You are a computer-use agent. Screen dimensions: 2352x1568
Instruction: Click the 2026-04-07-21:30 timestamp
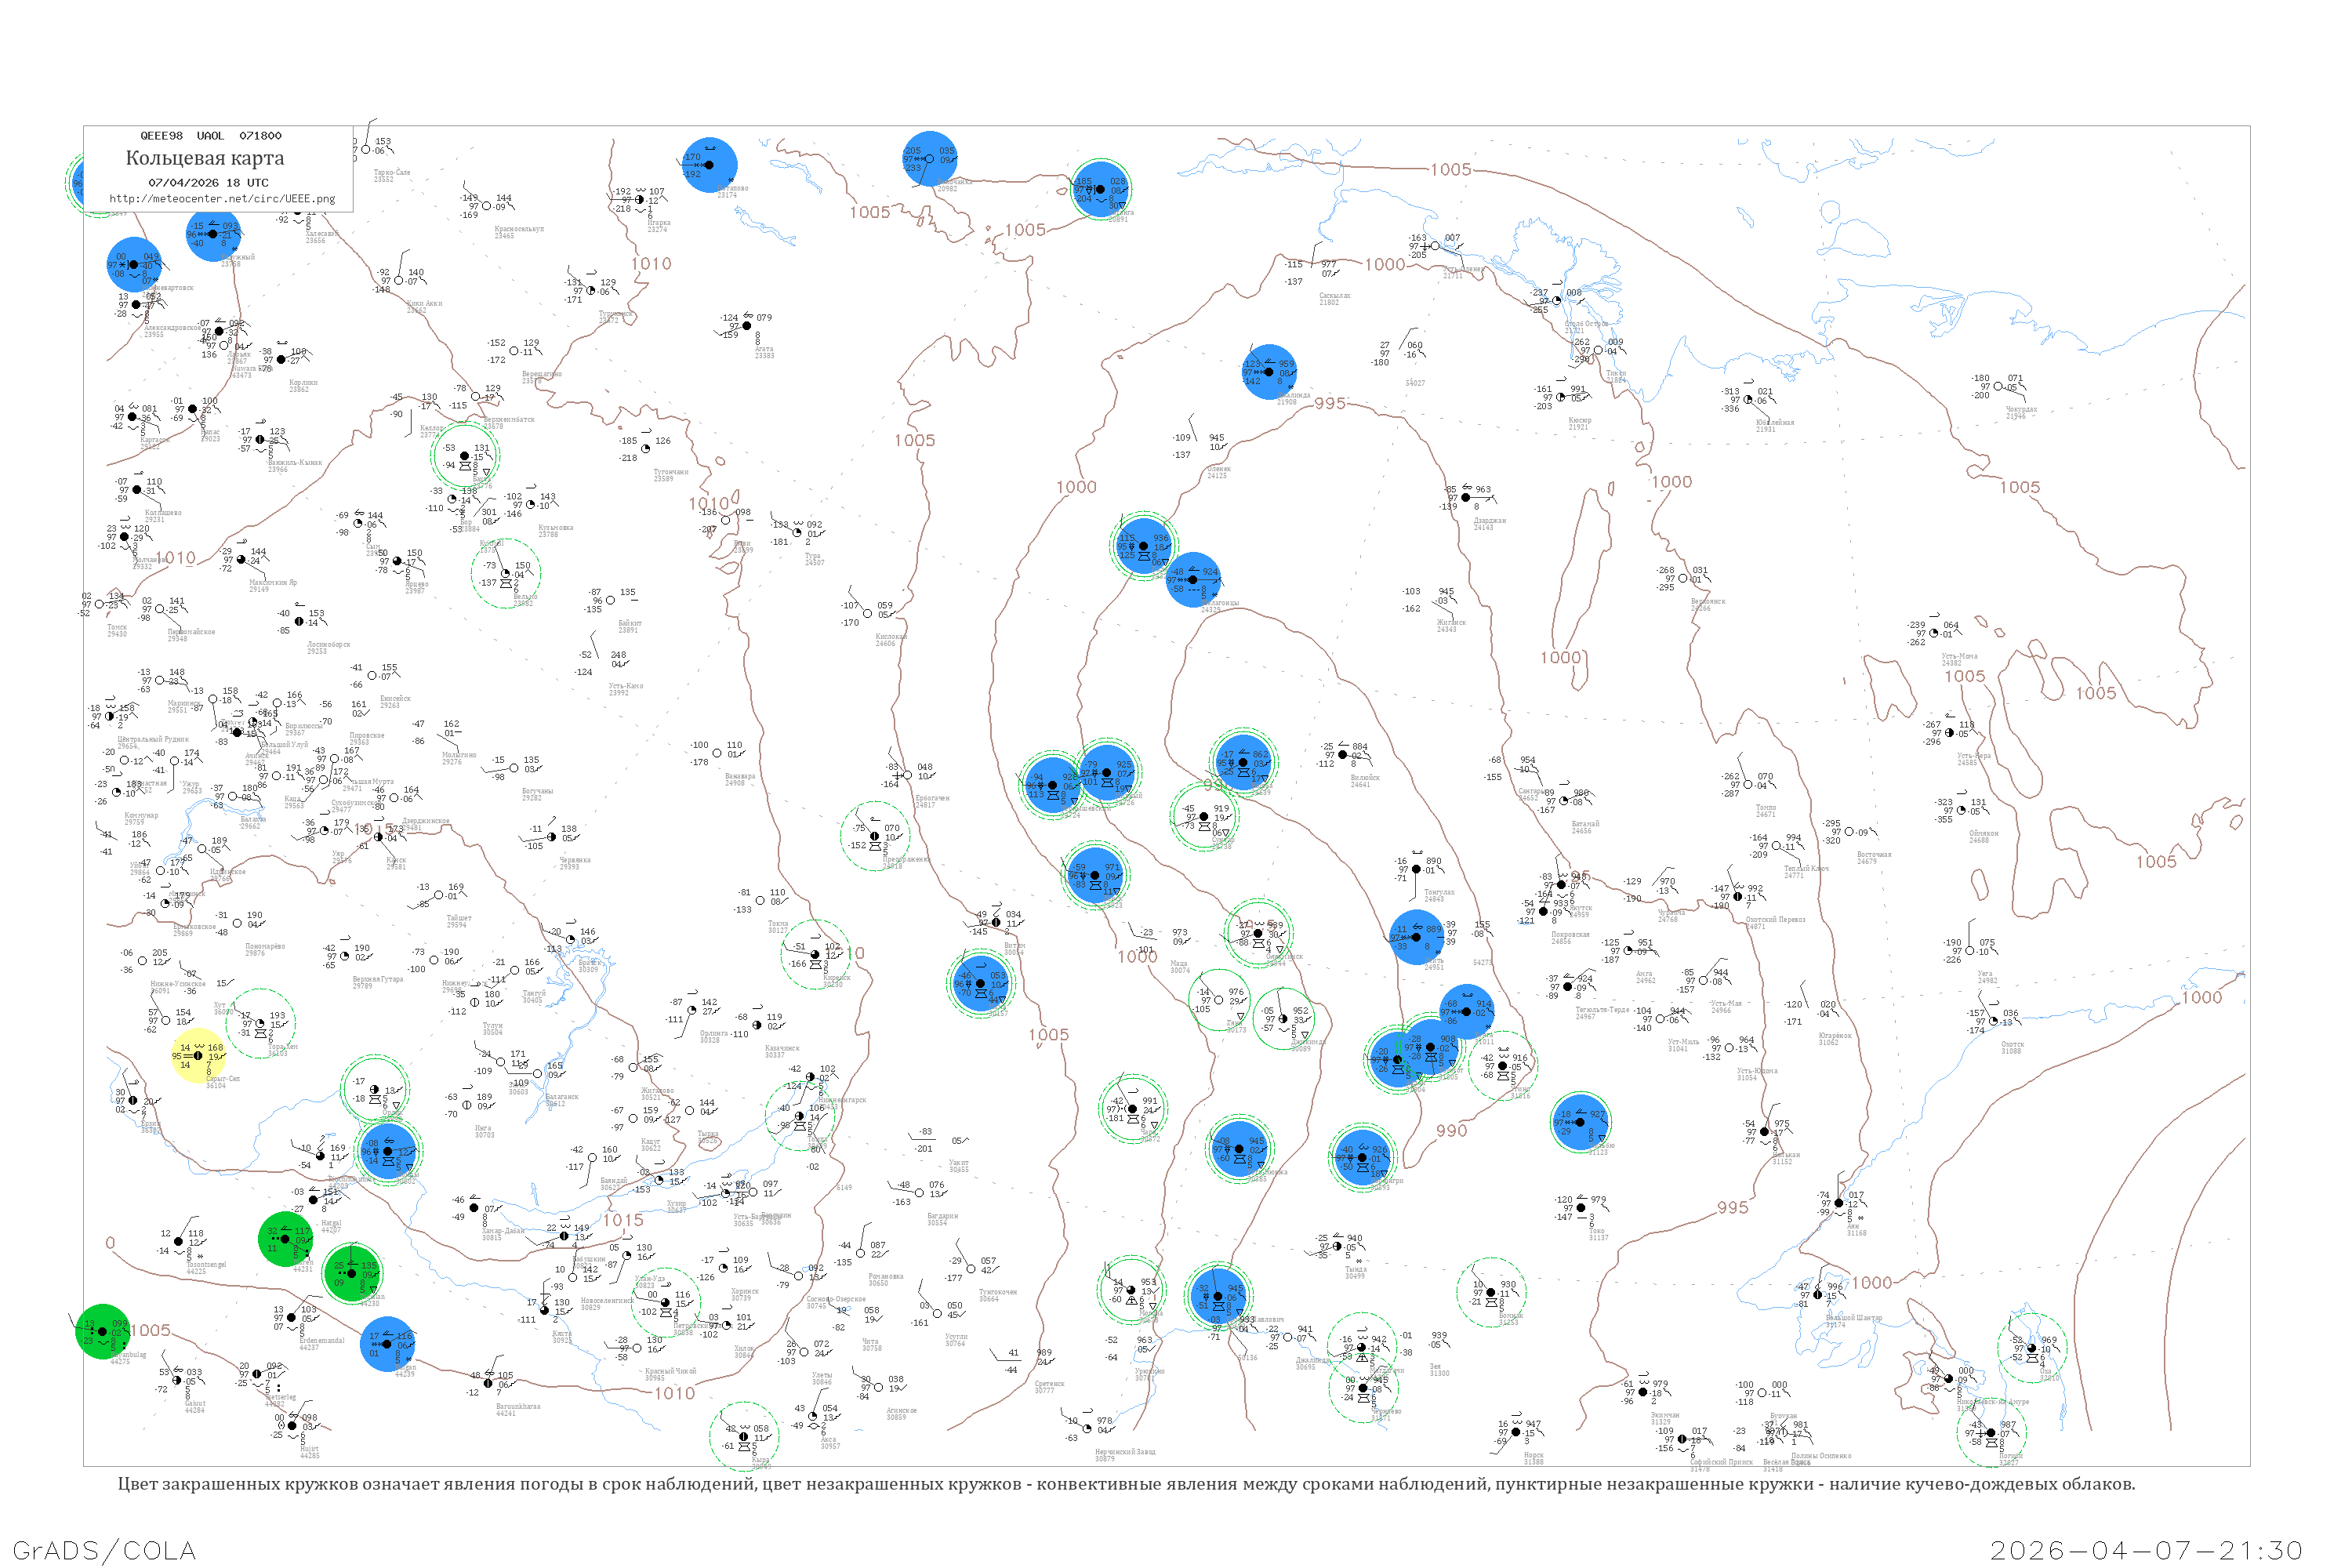tap(2146, 1550)
